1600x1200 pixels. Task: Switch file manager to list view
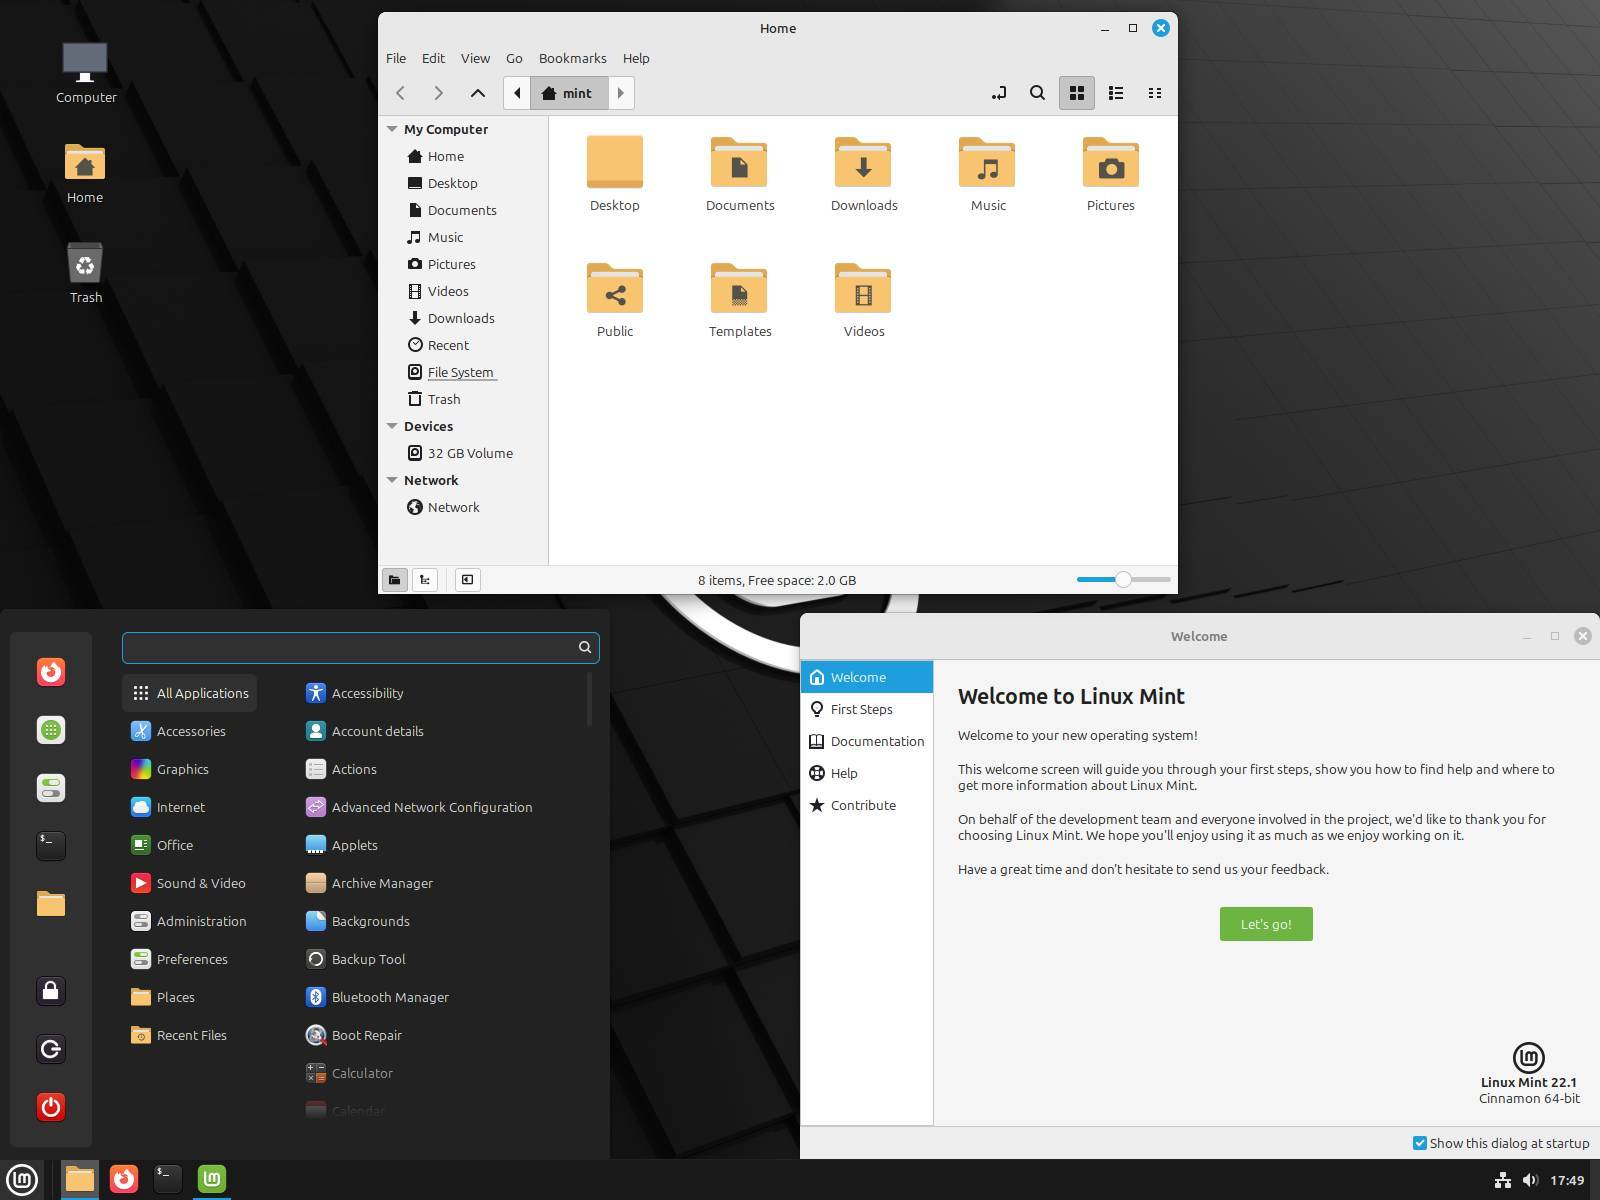(x=1116, y=93)
